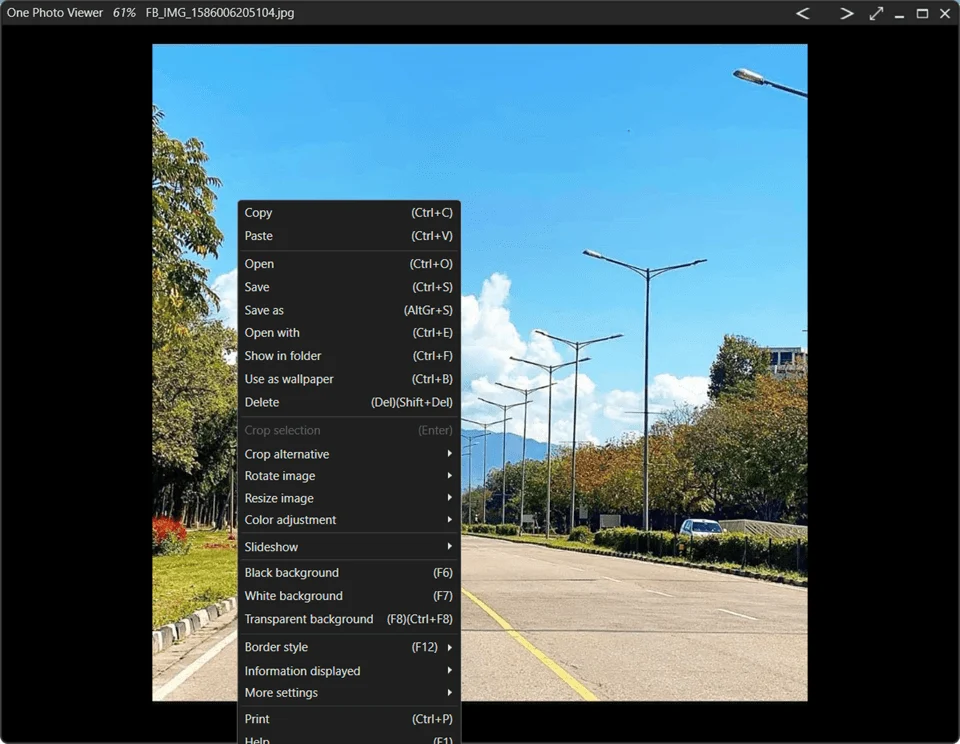Choose Print from context menu
960x744 pixels.
pyautogui.click(x=349, y=720)
